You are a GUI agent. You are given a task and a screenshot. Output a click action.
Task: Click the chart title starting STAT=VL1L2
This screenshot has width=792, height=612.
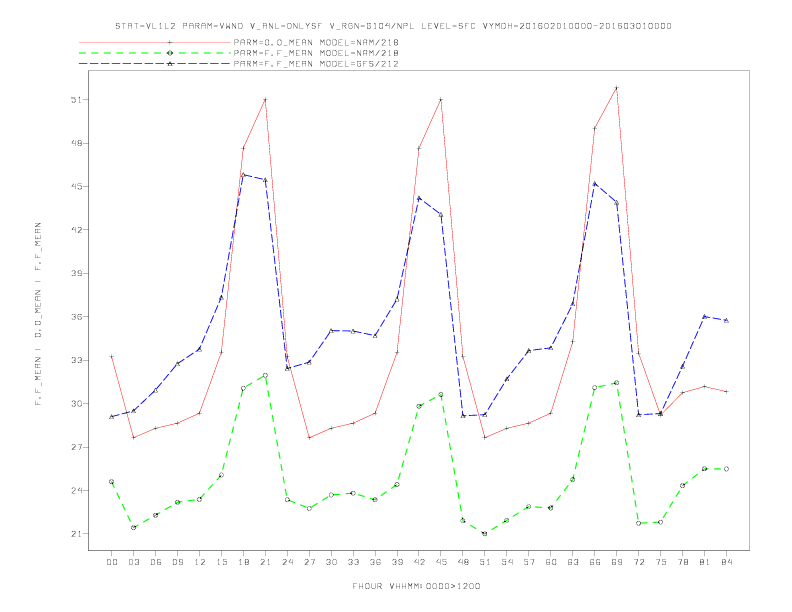(x=393, y=26)
